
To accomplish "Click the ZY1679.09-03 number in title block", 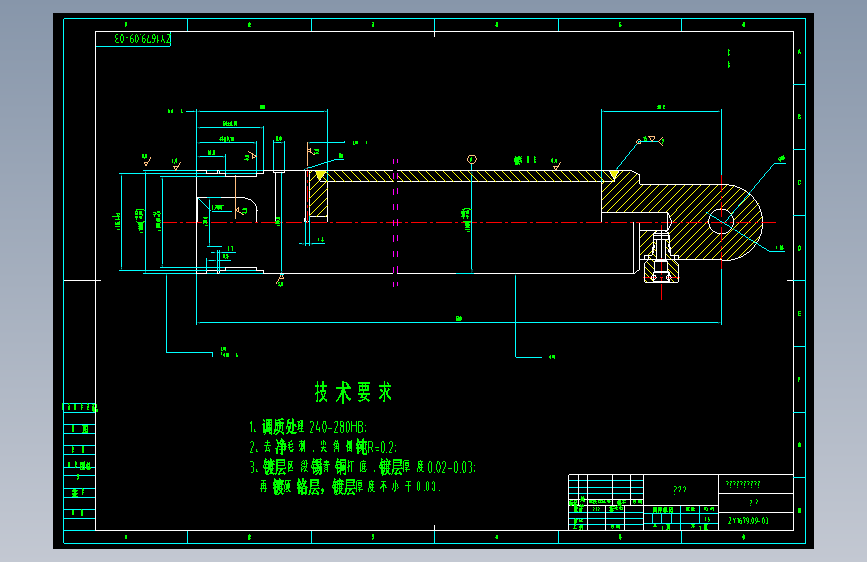I will [748, 521].
